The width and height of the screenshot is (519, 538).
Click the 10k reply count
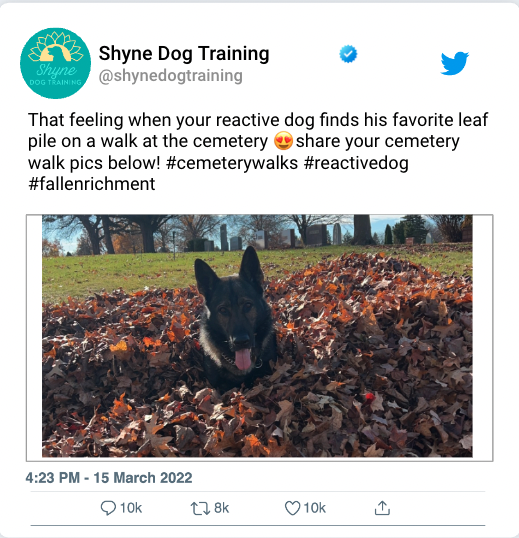coord(131,508)
